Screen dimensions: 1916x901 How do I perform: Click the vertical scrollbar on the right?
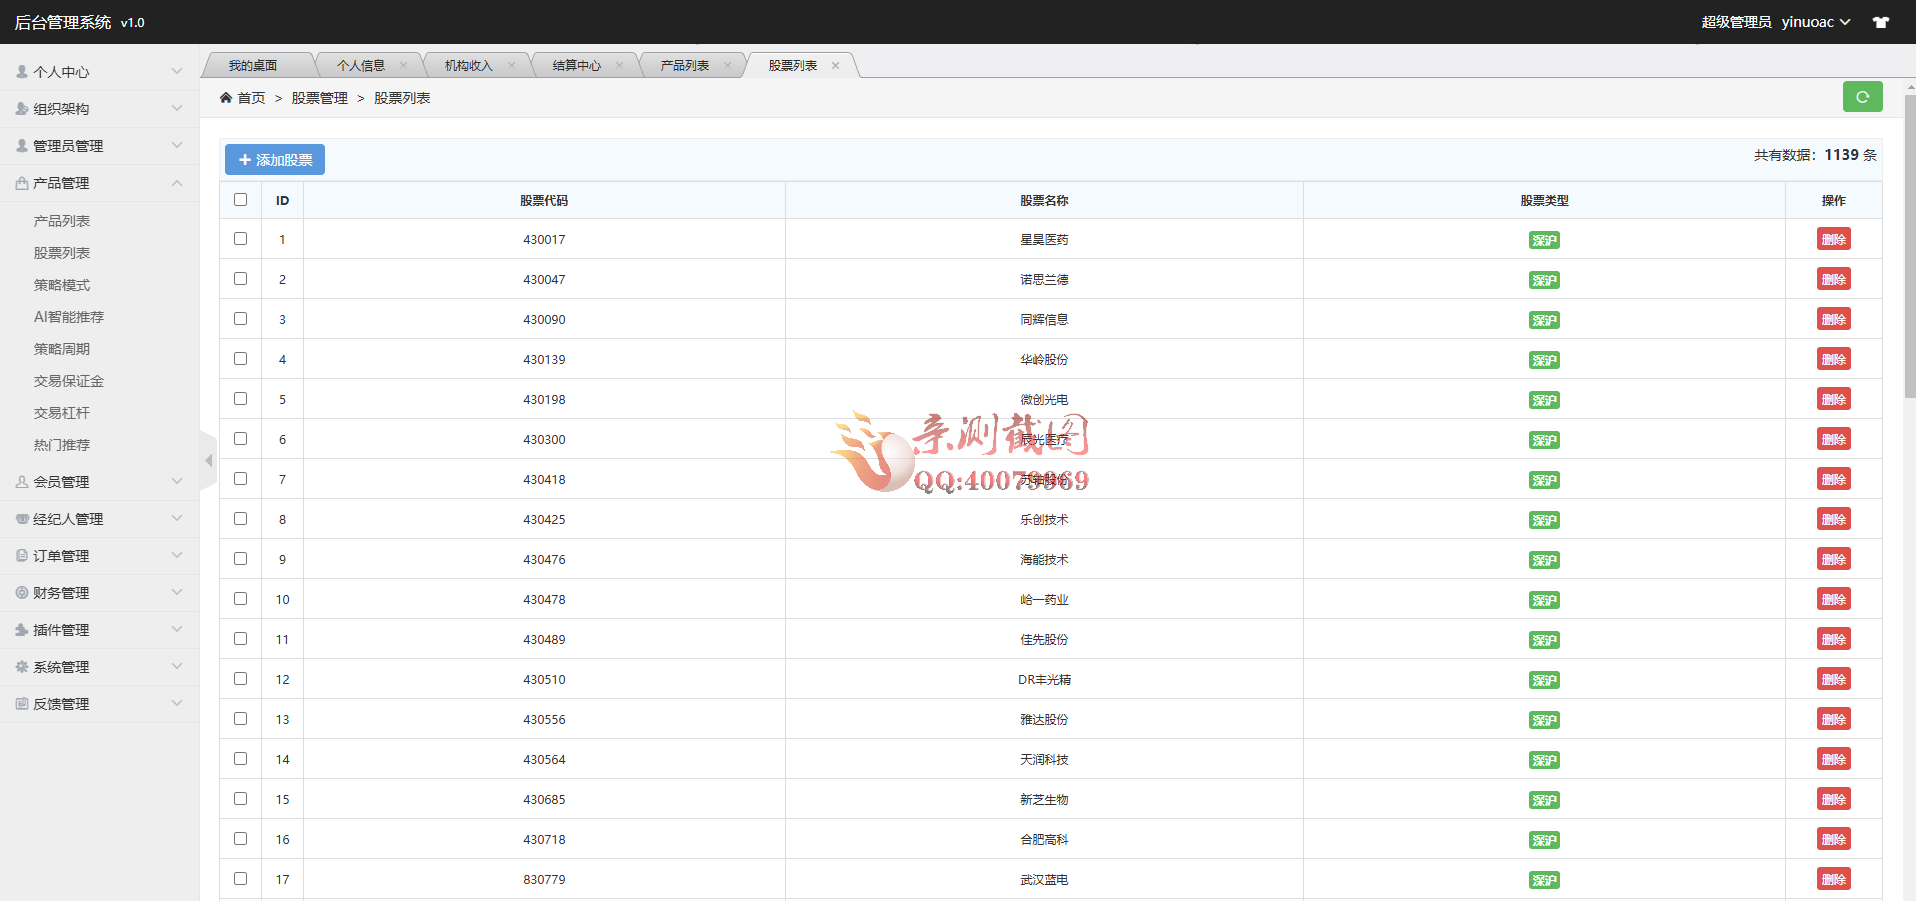click(x=1909, y=250)
